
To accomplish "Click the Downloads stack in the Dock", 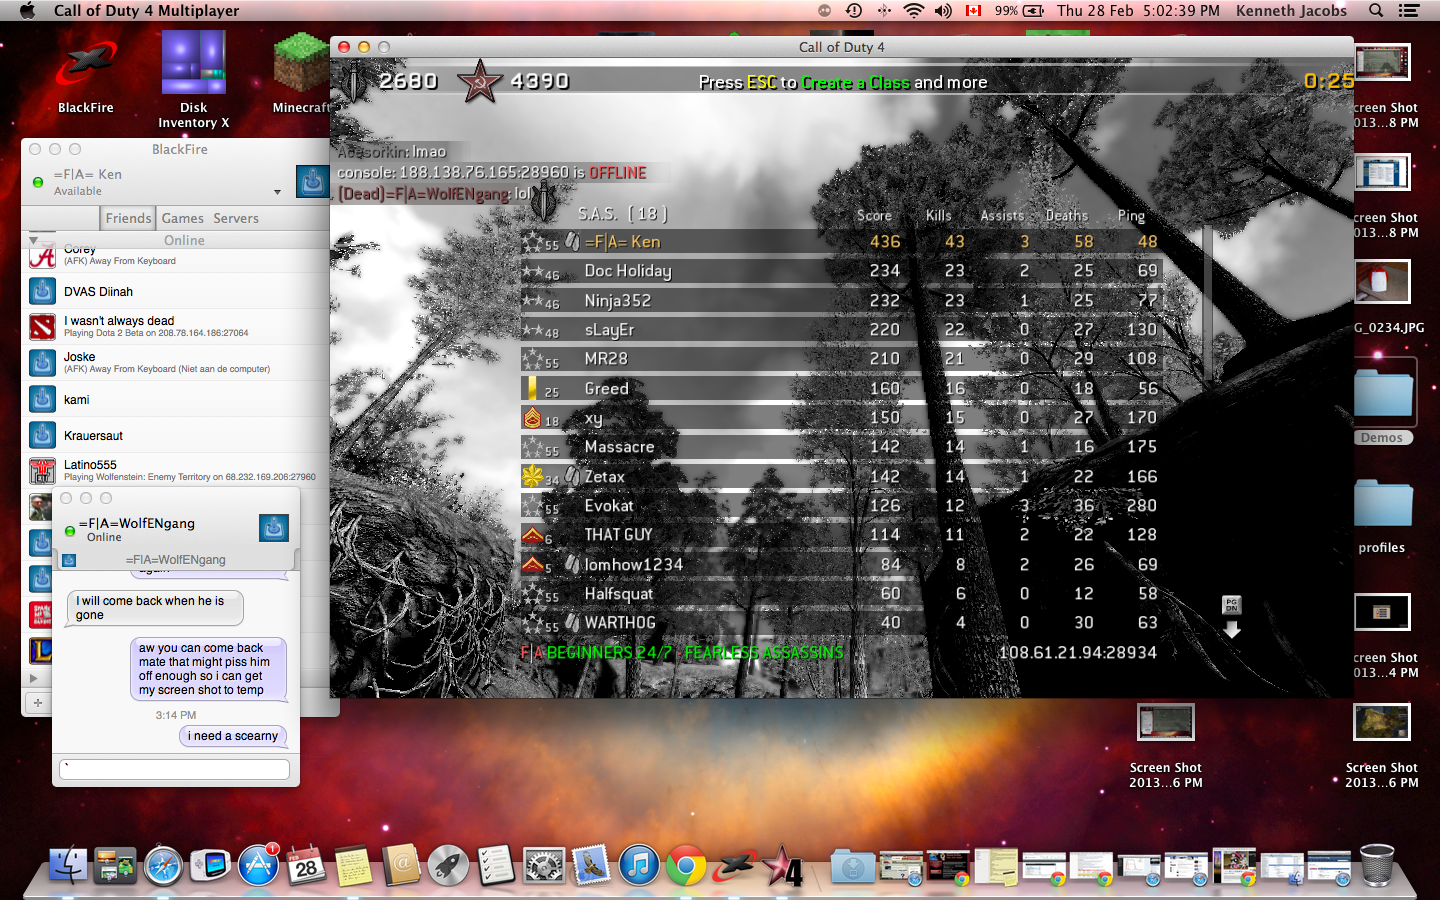I will 853,866.
